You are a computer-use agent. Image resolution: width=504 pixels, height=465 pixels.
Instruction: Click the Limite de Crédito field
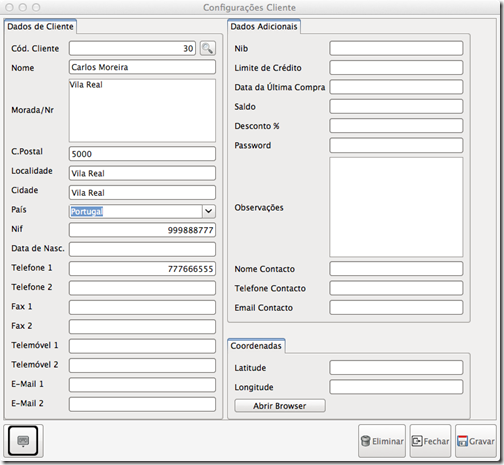click(396, 68)
